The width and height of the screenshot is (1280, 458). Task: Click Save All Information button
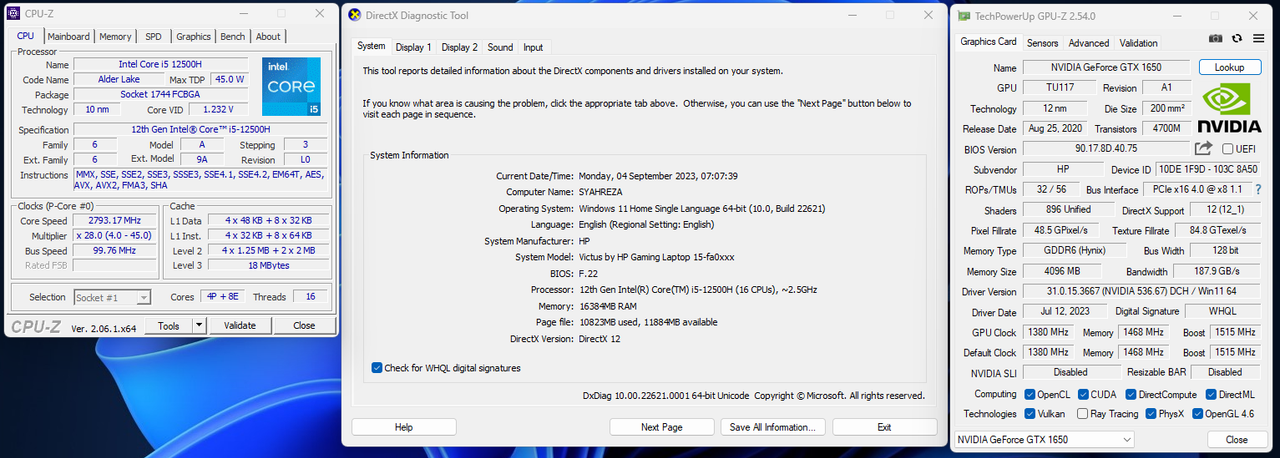[773, 427]
